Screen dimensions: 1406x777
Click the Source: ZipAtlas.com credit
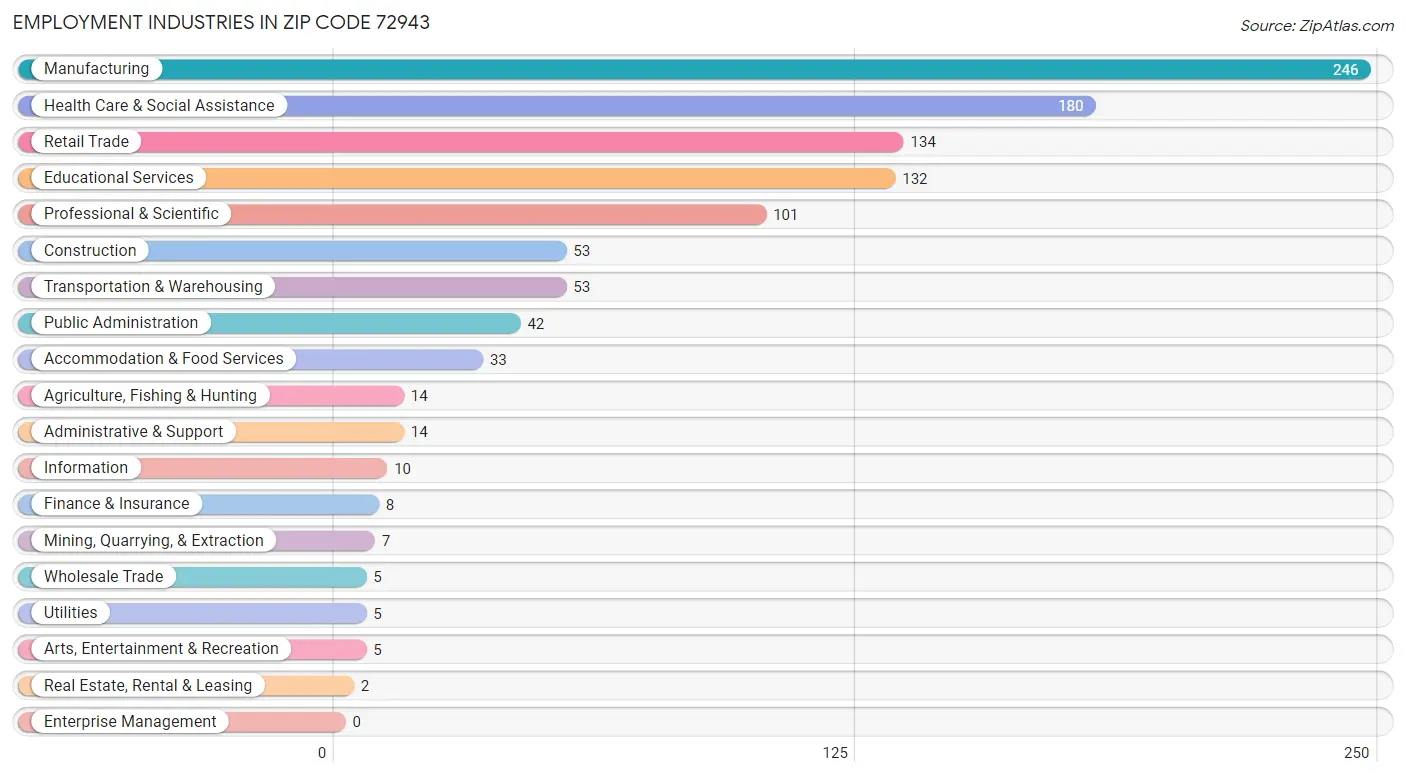(1317, 26)
